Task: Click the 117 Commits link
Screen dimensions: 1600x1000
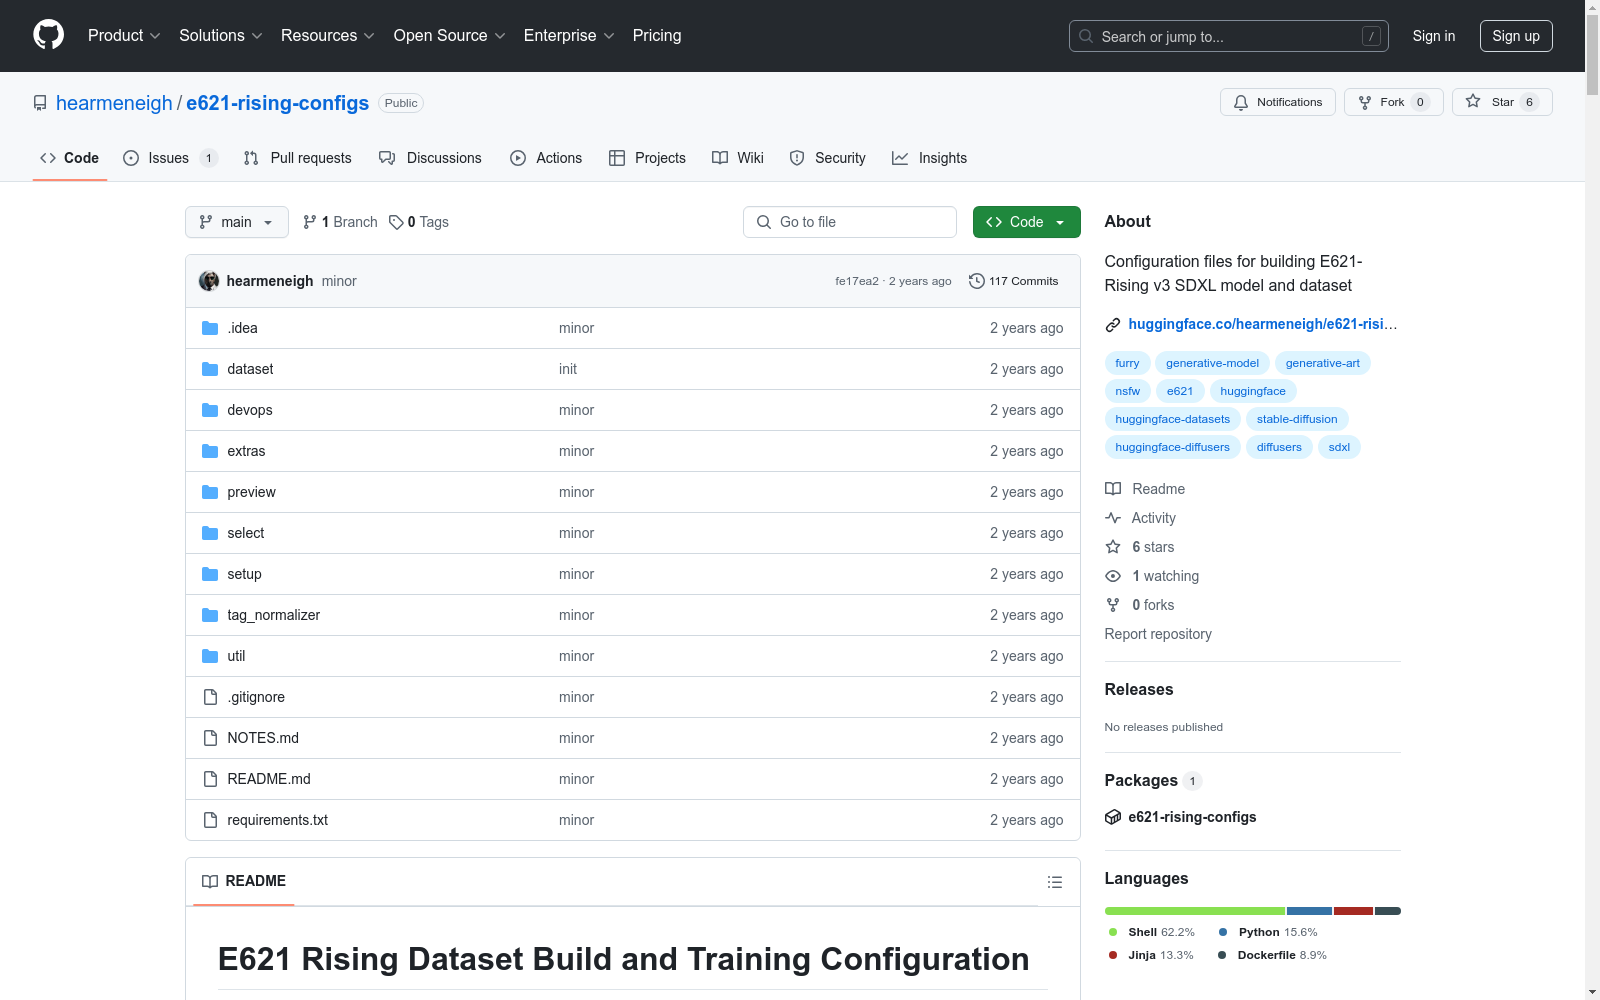Action: [1014, 281]
